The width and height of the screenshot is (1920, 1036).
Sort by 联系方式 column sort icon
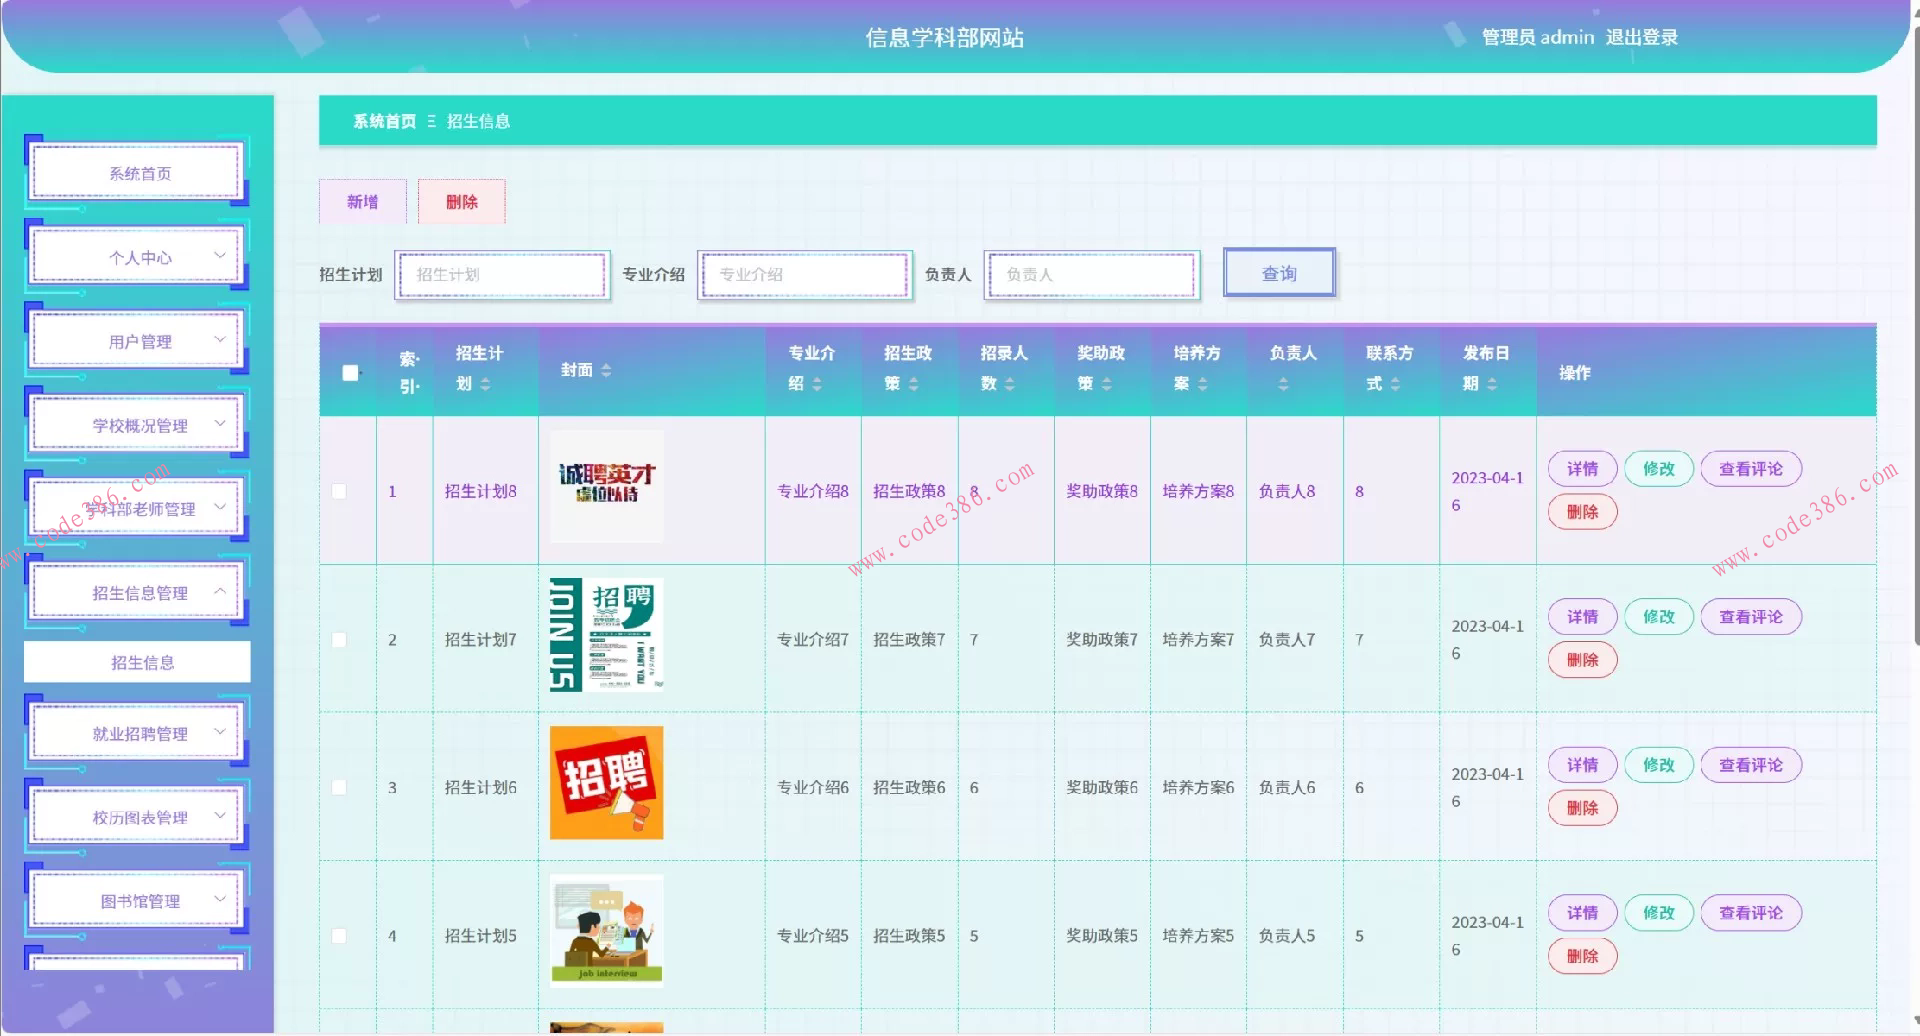click(x=1395, y=384)
